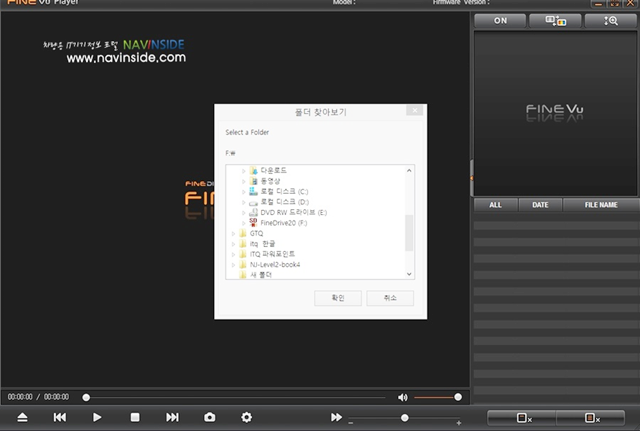Screen dimensions: 640x431
Task: Expand ITQ 파워포인트 folder node
Action: tap(233, 254)
